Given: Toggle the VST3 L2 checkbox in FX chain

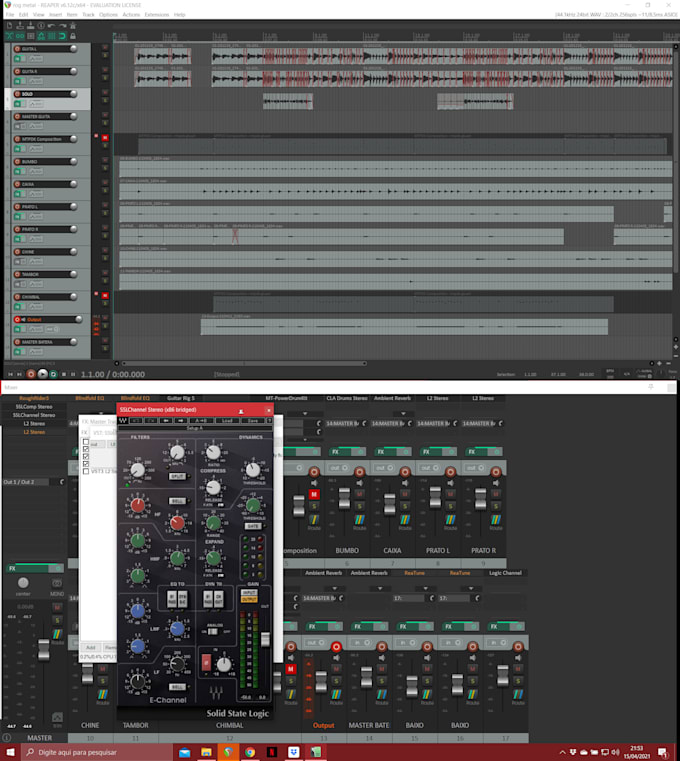Looking at the screenshot, I should click(86, 471).
